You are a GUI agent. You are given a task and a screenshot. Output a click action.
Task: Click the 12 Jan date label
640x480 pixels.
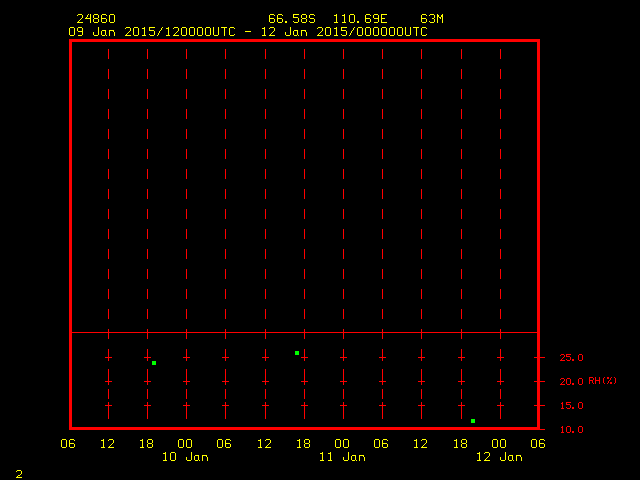pos(499,457)
